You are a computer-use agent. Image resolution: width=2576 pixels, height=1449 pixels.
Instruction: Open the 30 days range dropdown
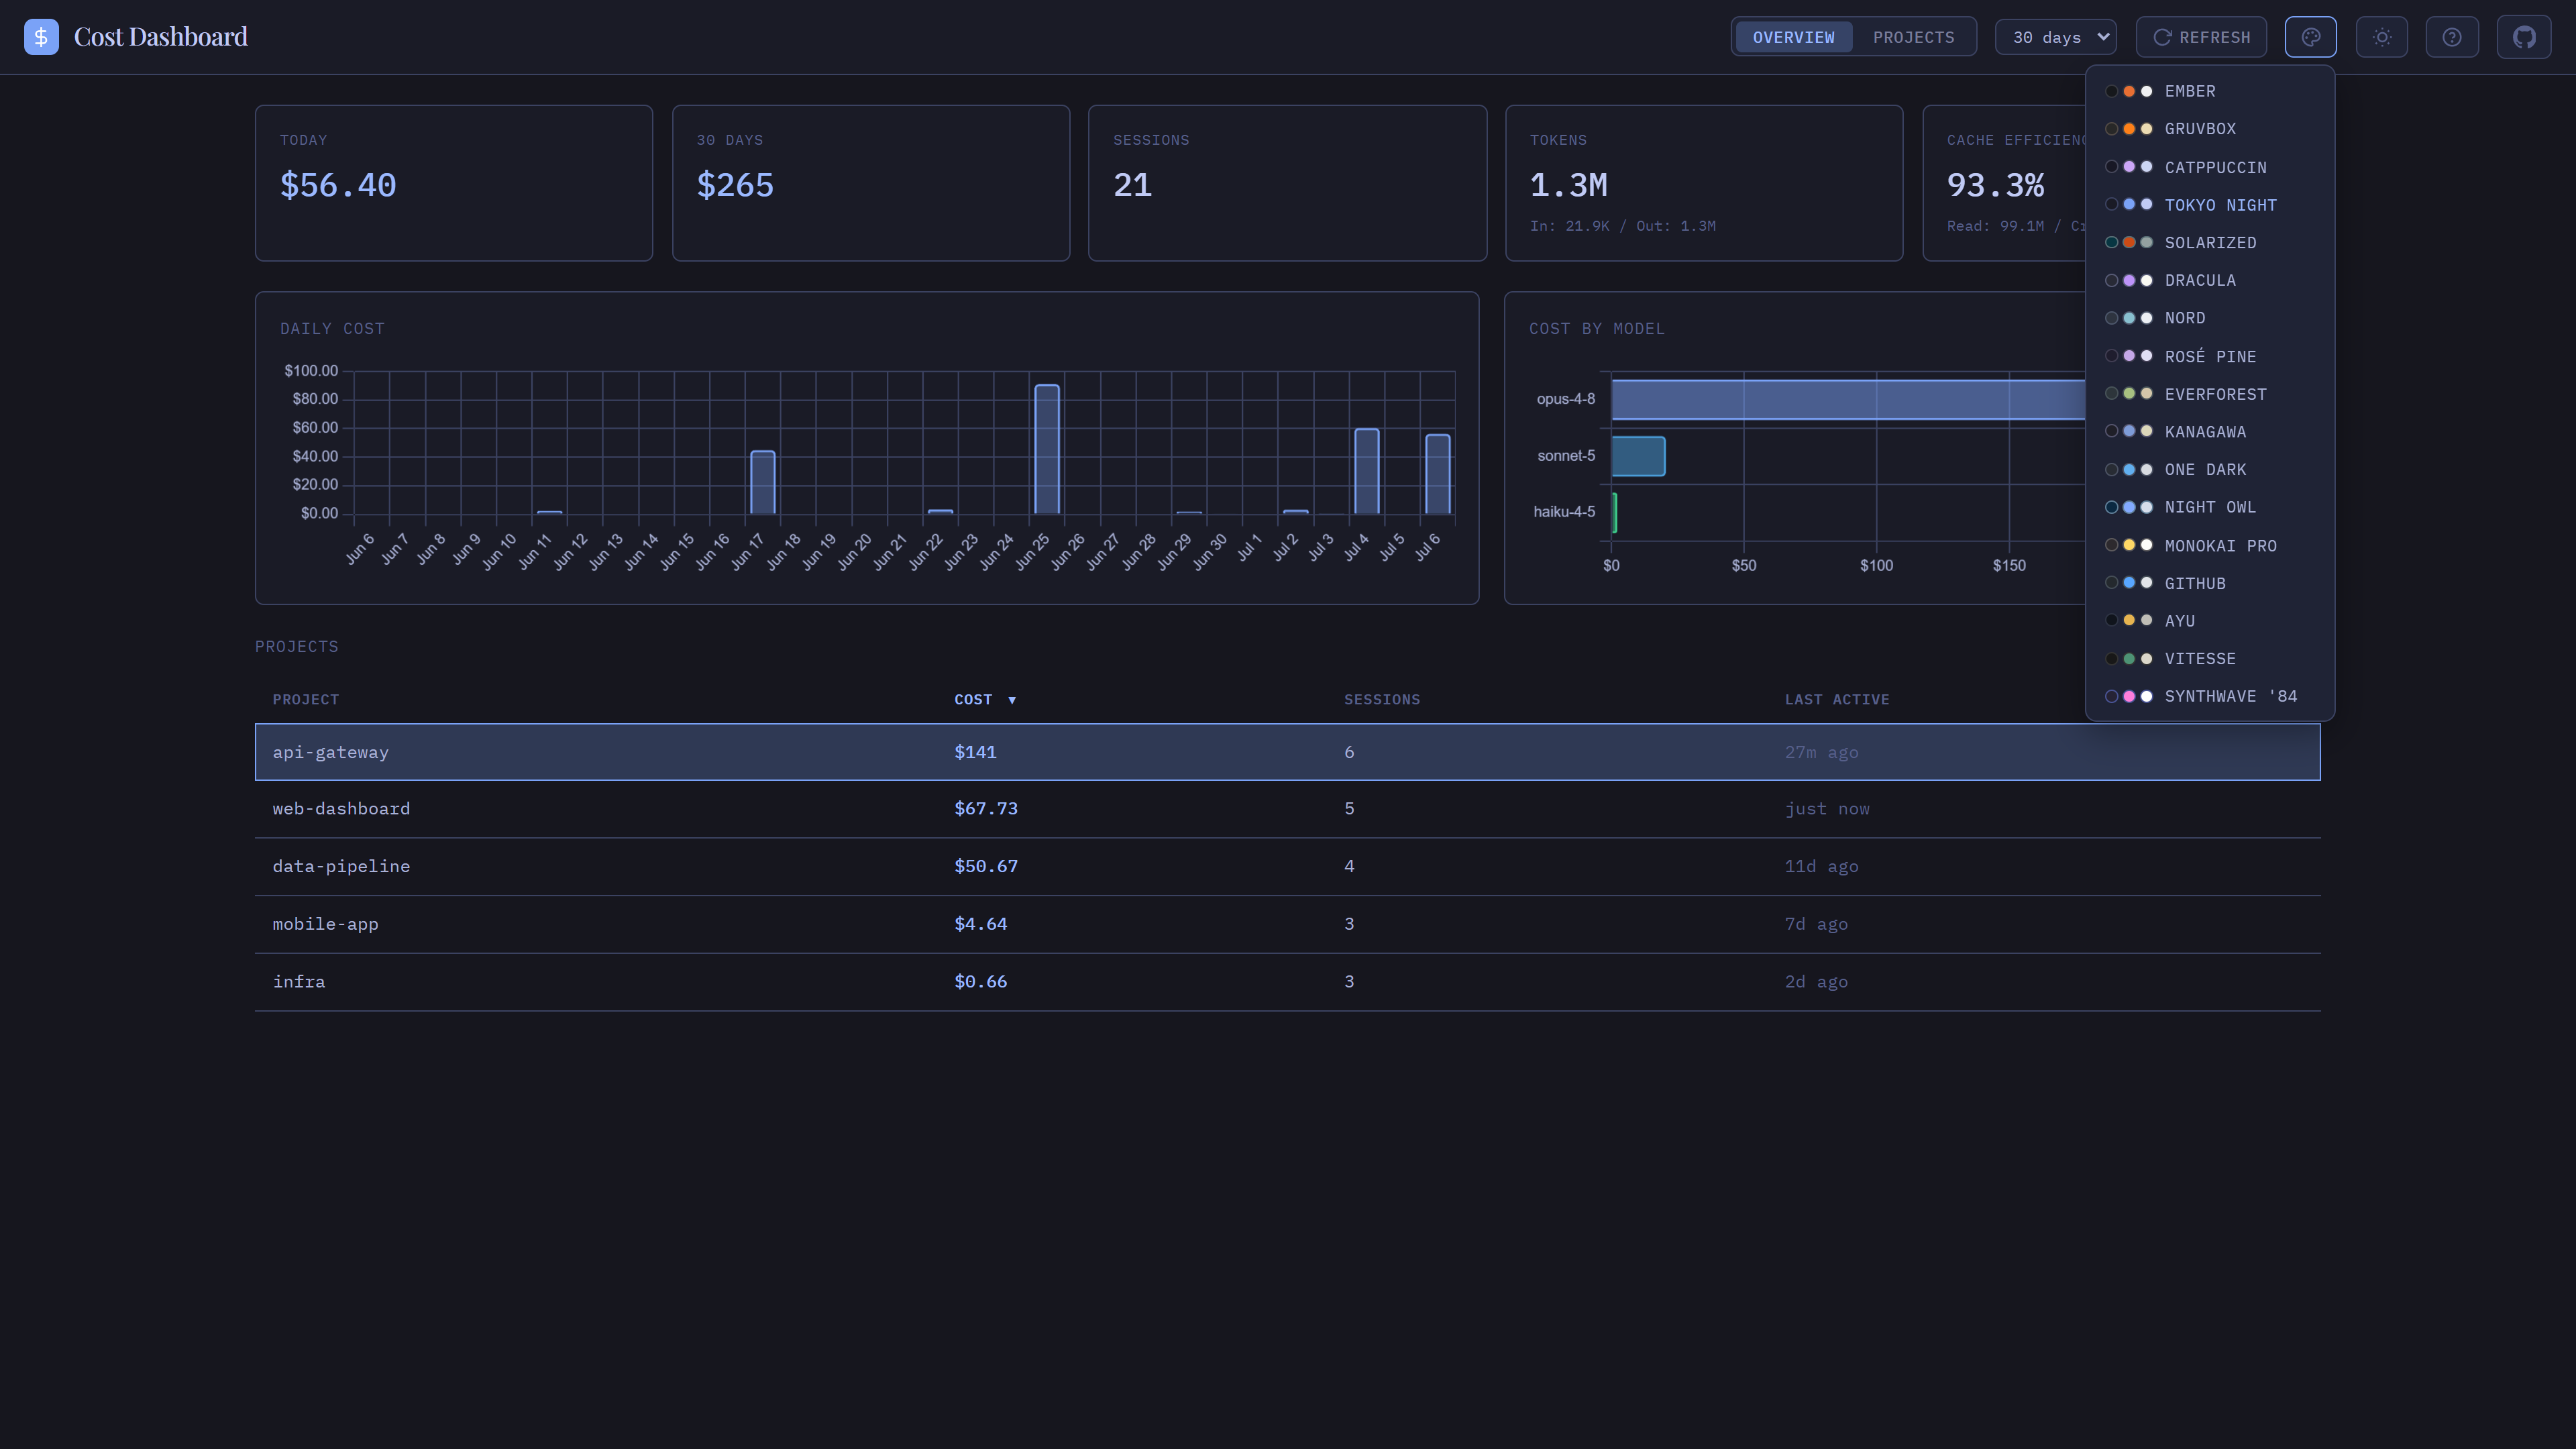click(2056, 37)
